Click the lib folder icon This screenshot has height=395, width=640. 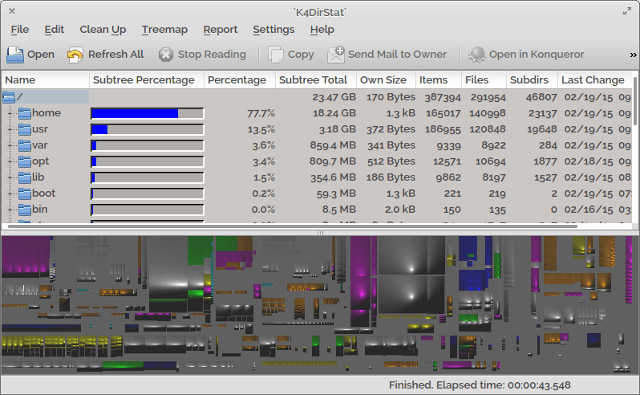(24, 178)
